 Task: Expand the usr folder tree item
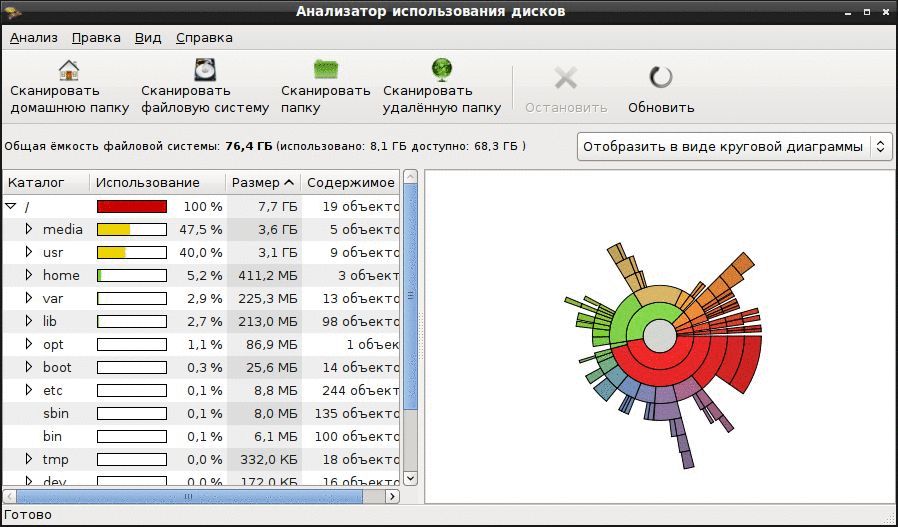[29, 252]
